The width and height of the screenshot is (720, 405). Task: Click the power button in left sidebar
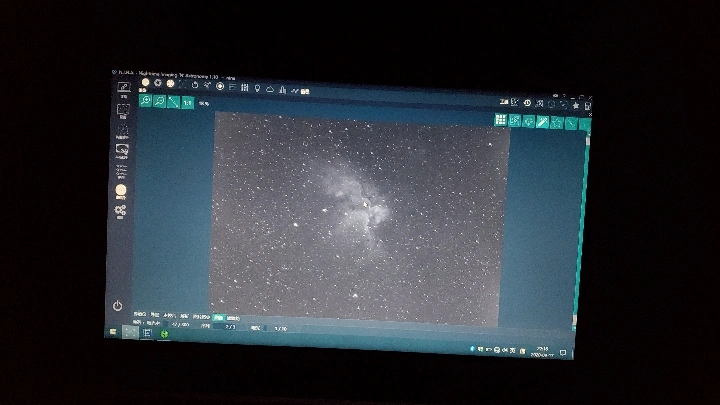(x=117, y=306)
